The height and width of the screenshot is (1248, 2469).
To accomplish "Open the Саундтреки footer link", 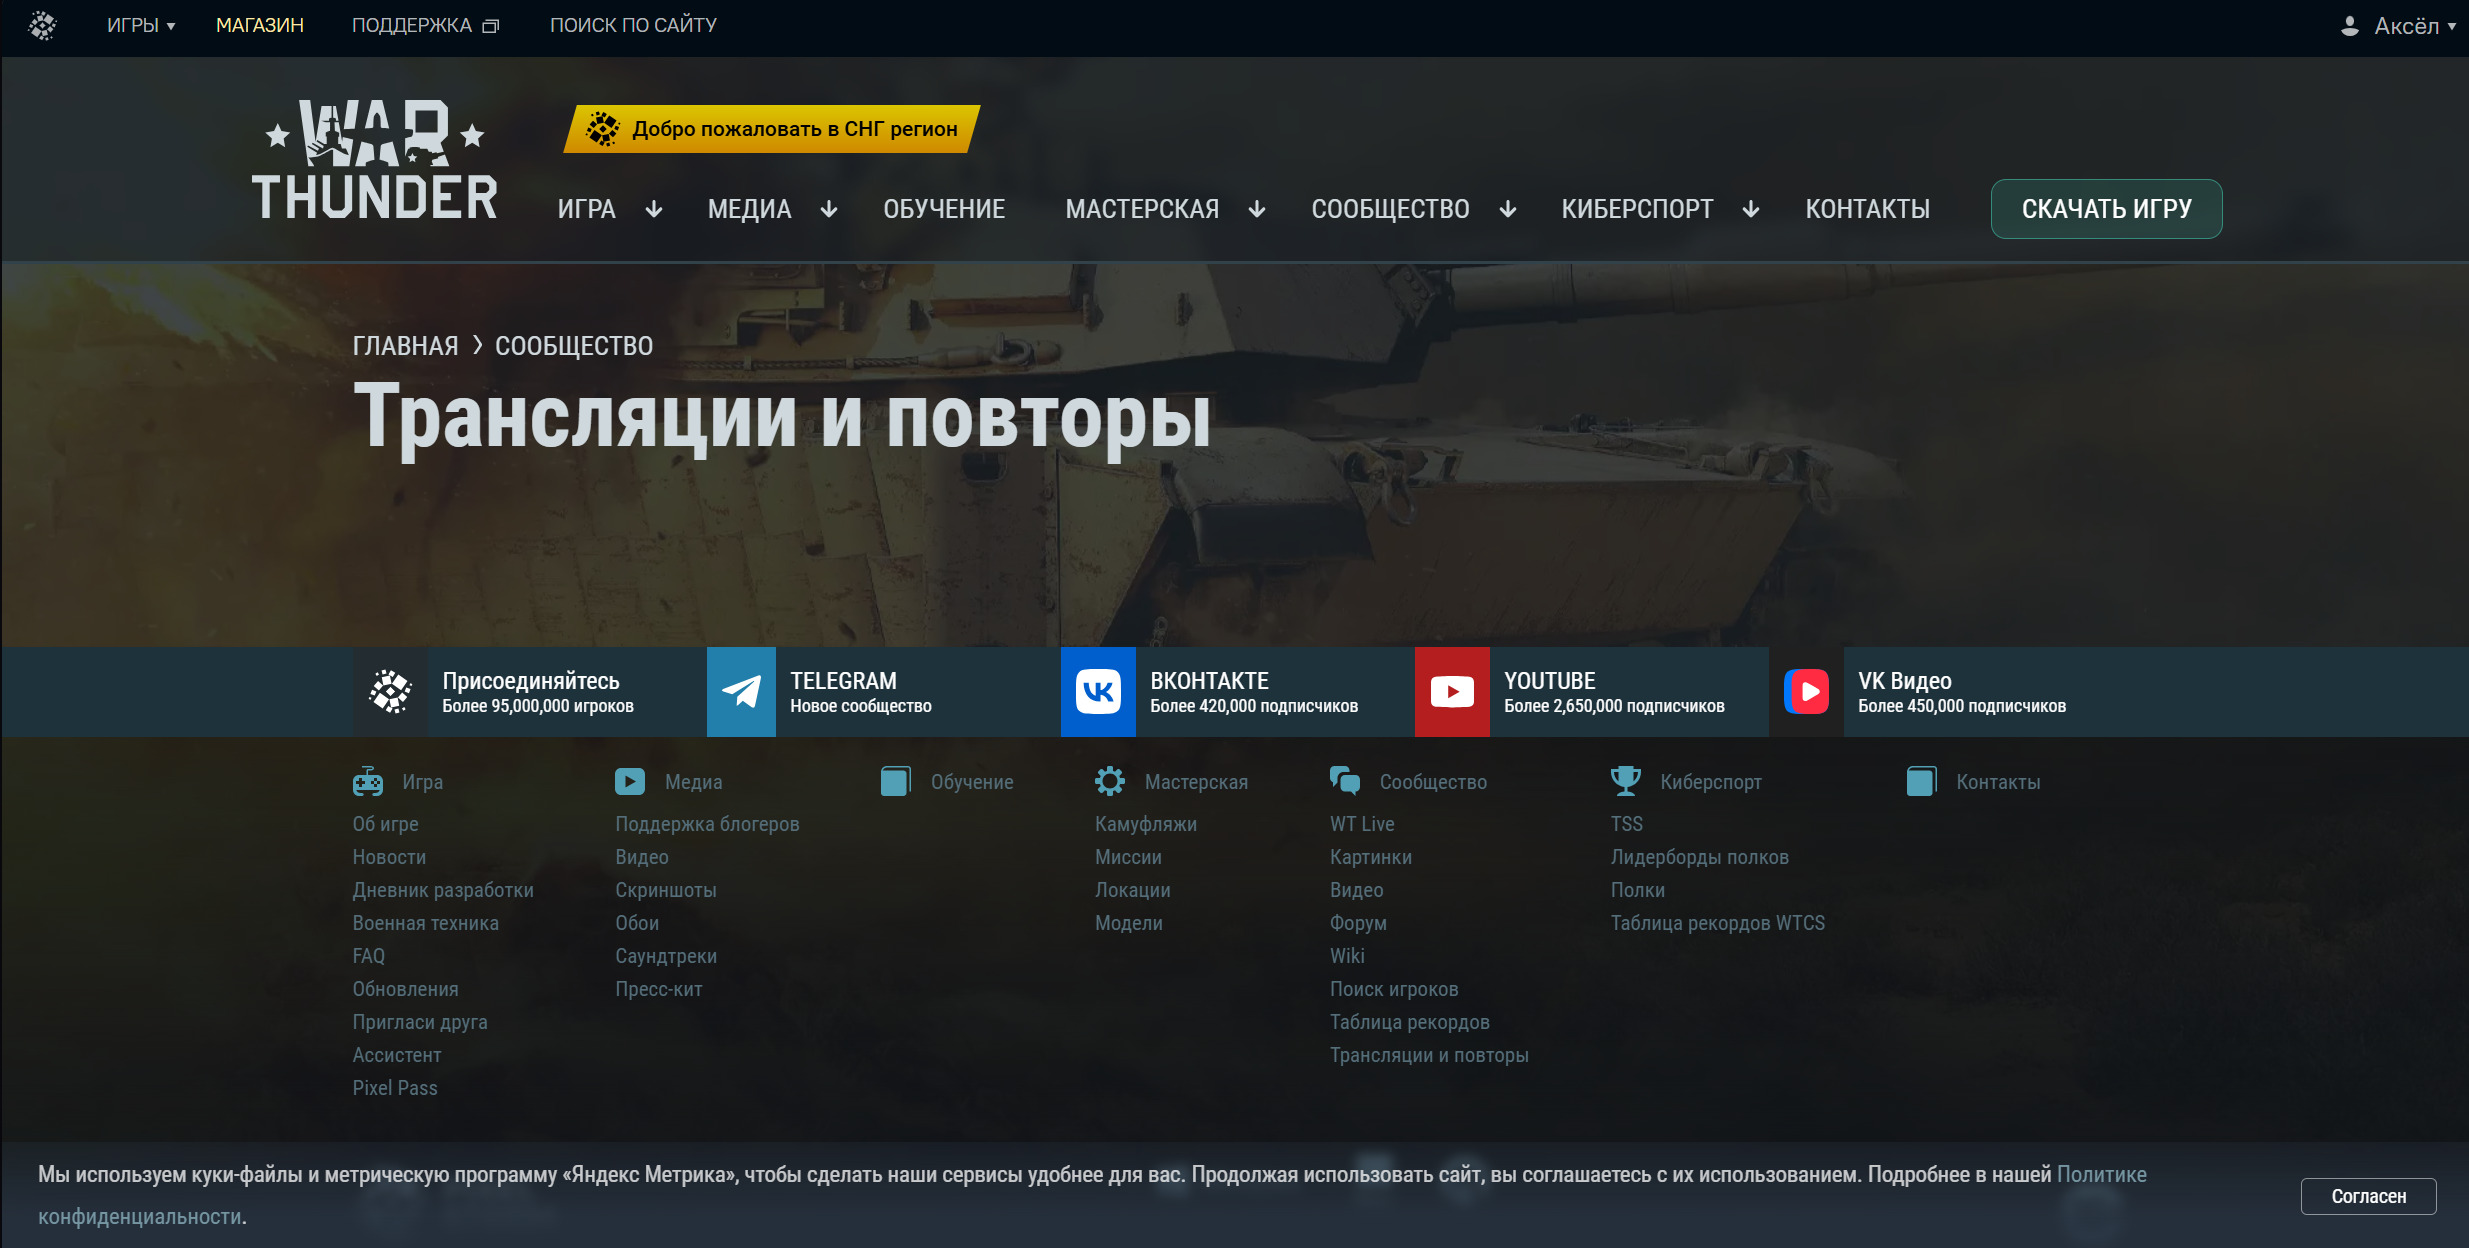I will click(x=666, y=956).
